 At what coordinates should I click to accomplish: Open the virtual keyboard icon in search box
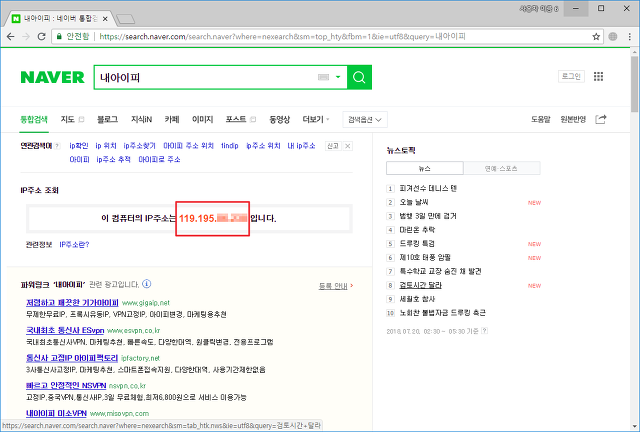tap(323, 77)
